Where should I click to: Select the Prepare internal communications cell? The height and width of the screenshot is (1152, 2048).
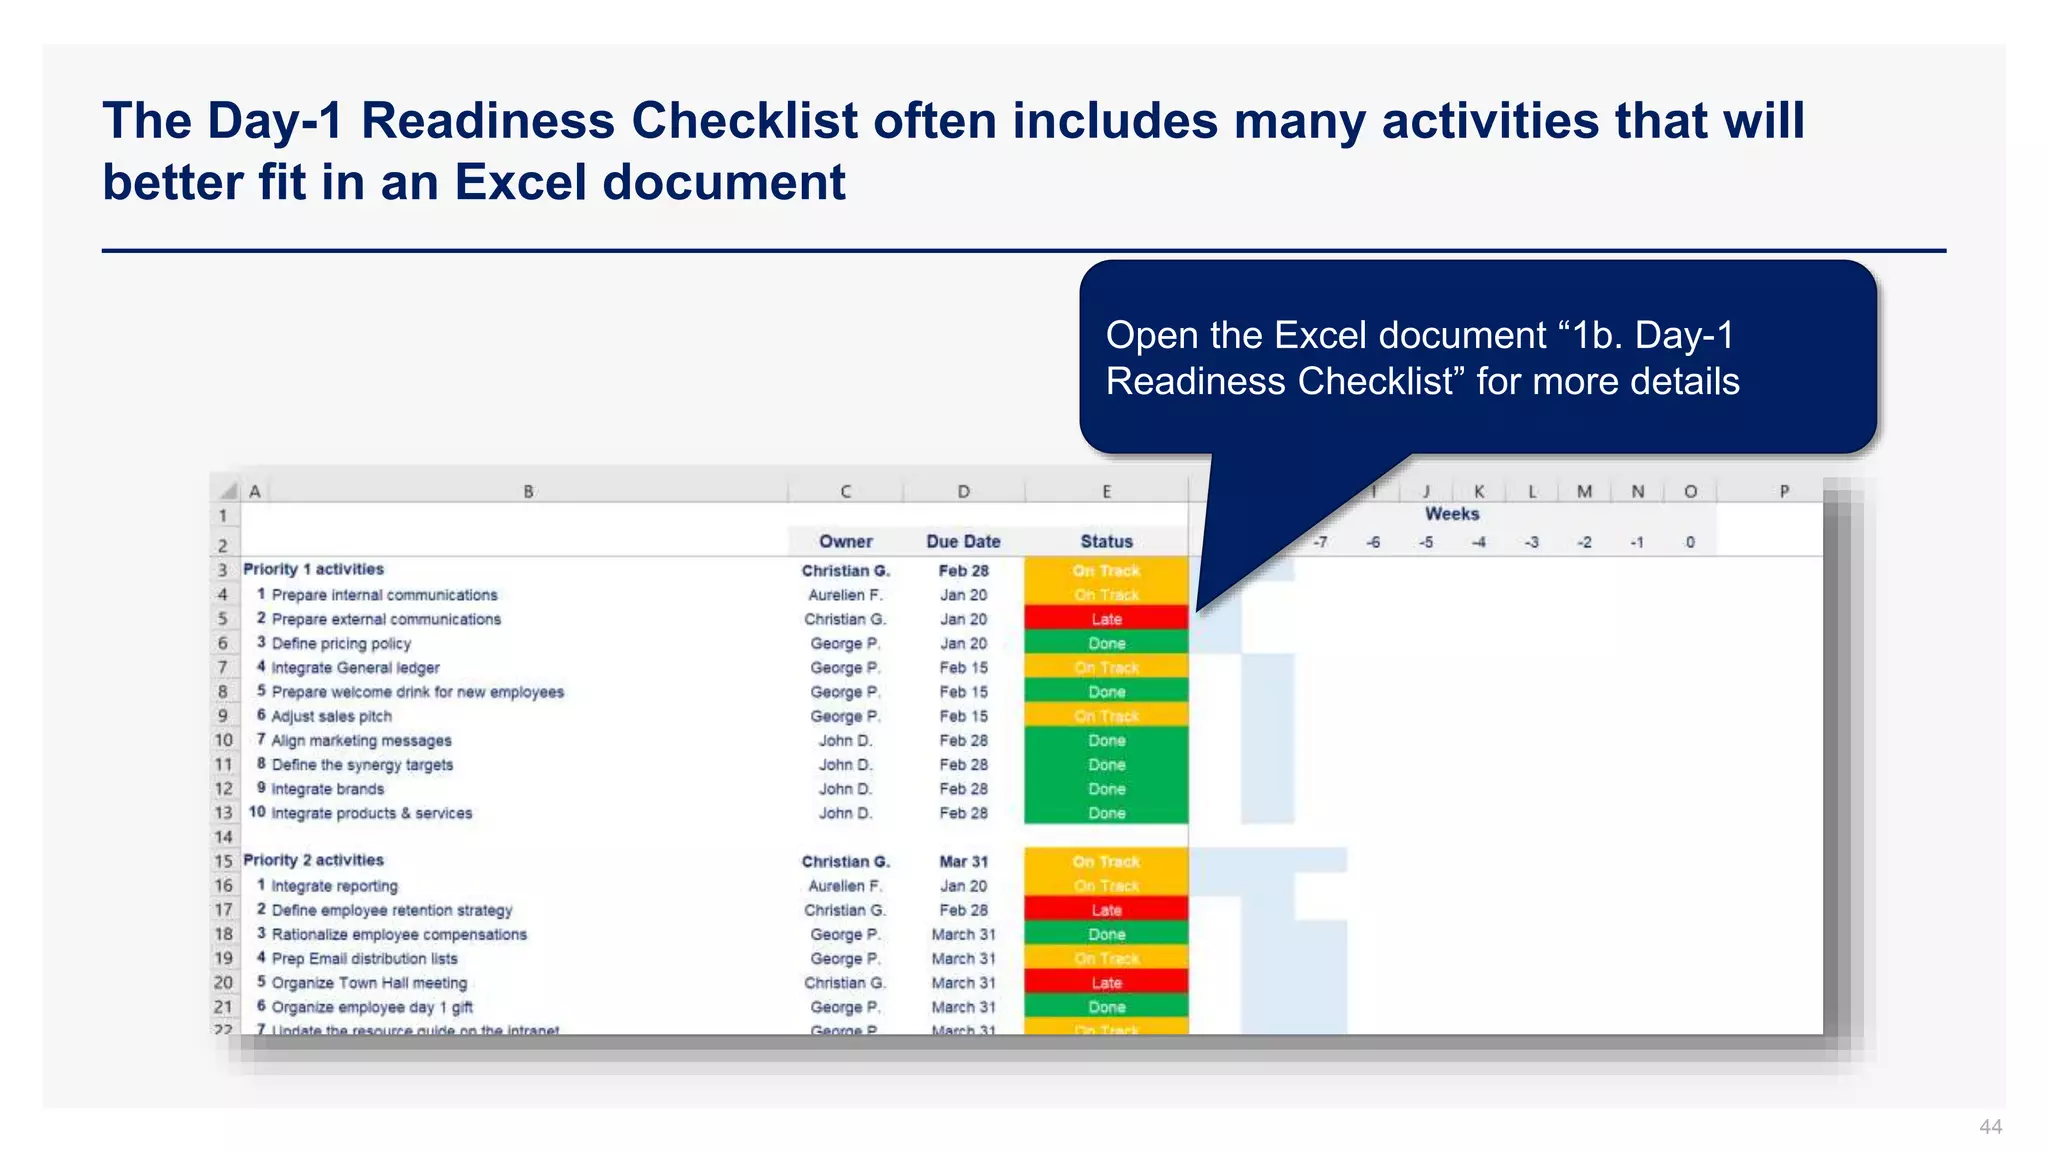click(x=384, y=595)
